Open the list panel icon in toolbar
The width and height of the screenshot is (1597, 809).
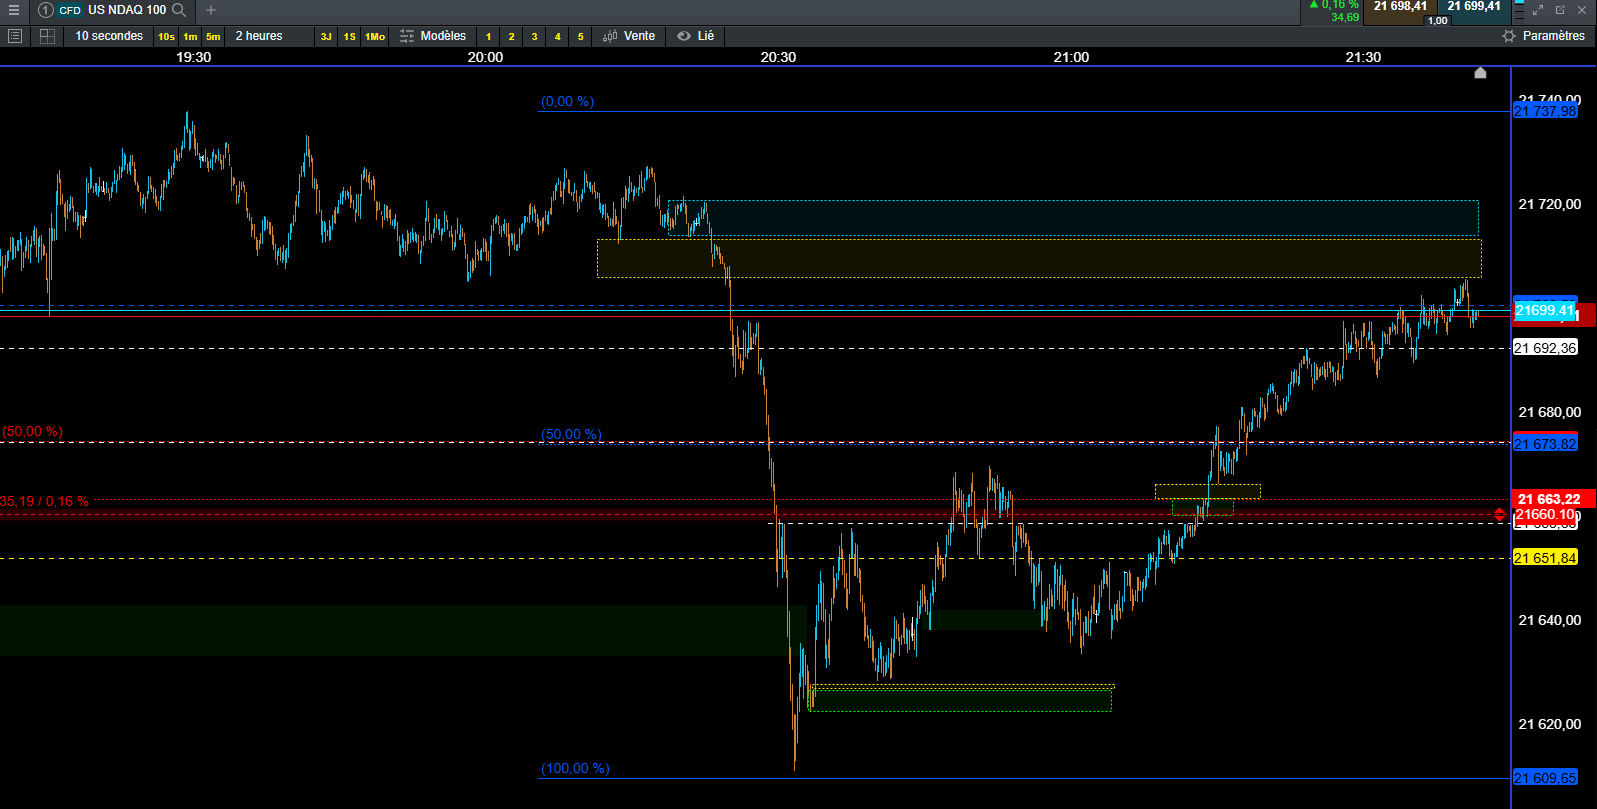(x=15, y=36)
